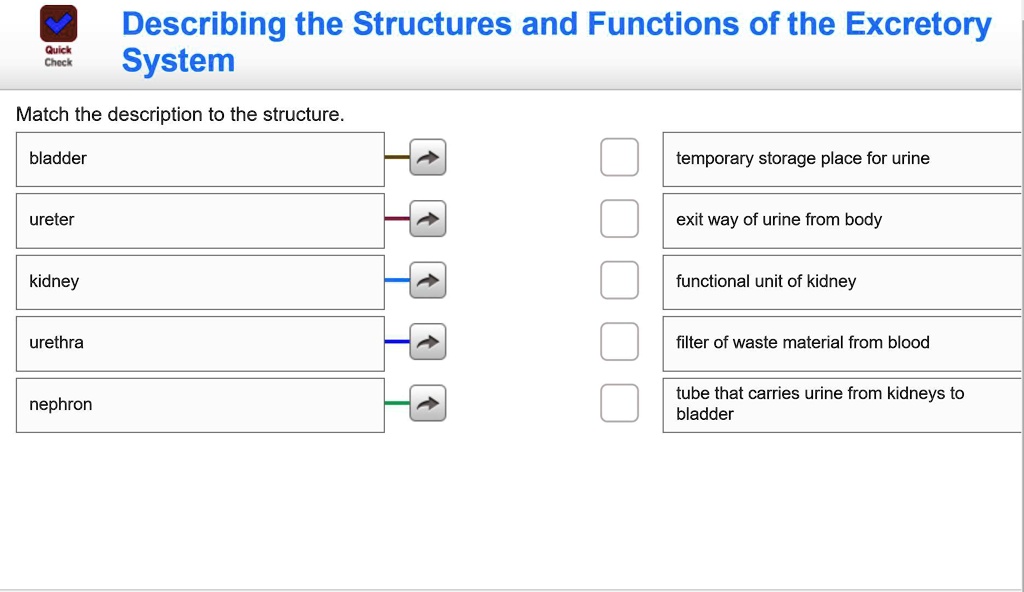Click the Quick Check checkmark icon
Viewport: 1024px width, 592px height.
pos(58,26)
